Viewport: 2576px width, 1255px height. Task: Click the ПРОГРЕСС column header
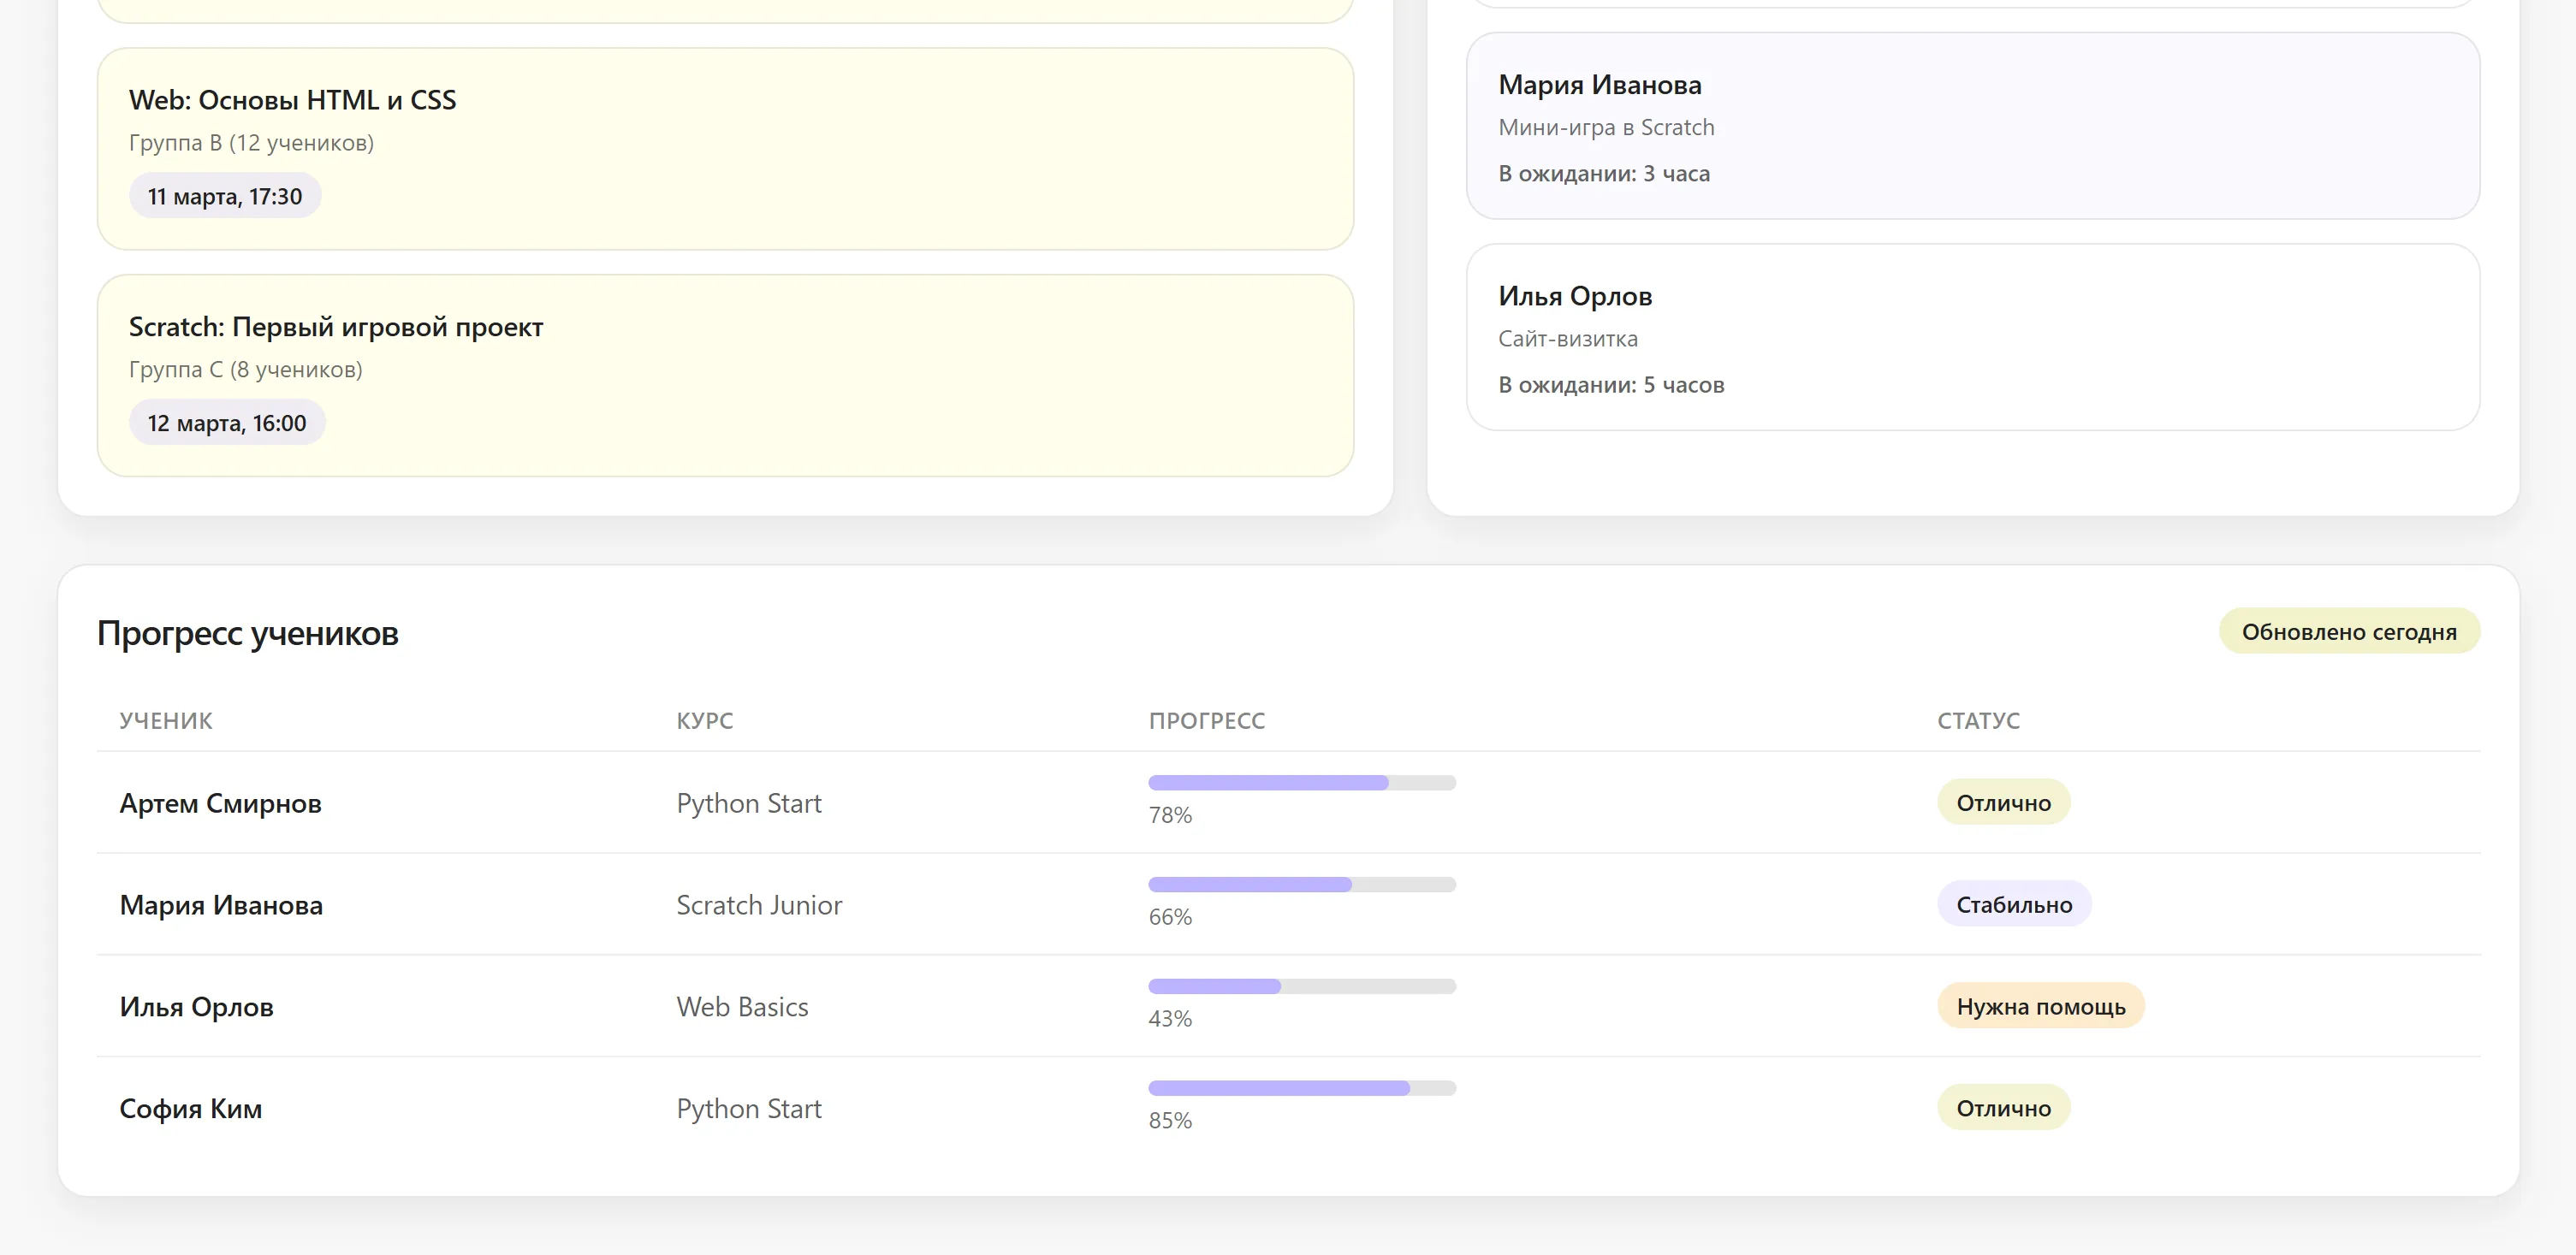coord(1207,721)
